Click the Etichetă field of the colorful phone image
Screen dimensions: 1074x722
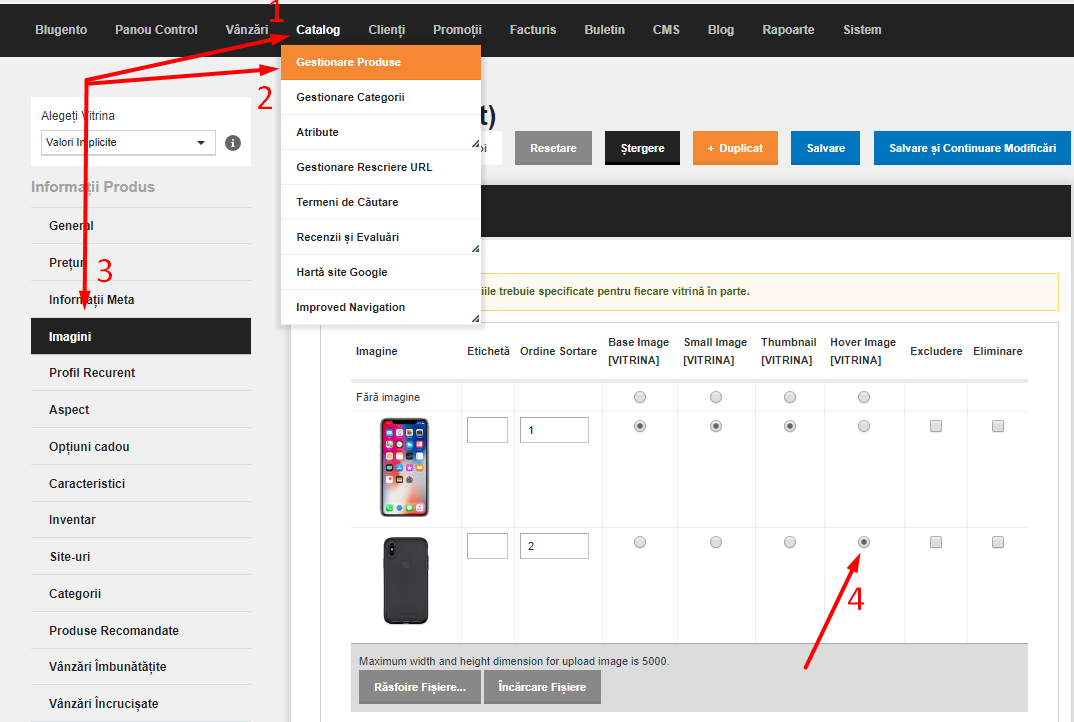point(487,430)
